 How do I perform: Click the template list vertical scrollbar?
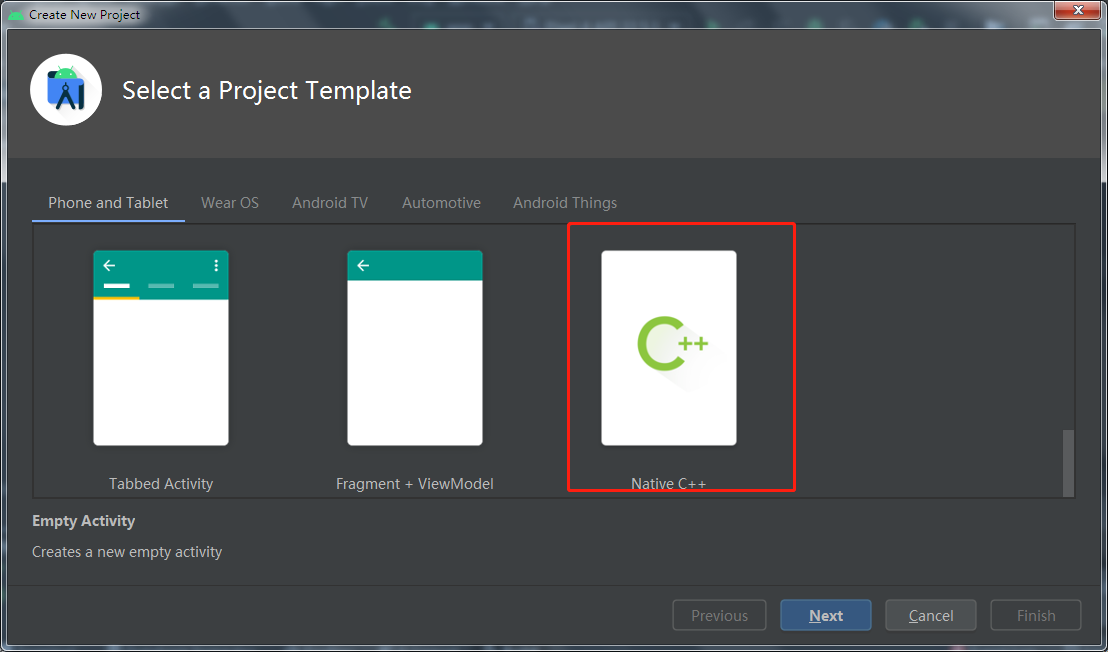tap(1068, 463)
